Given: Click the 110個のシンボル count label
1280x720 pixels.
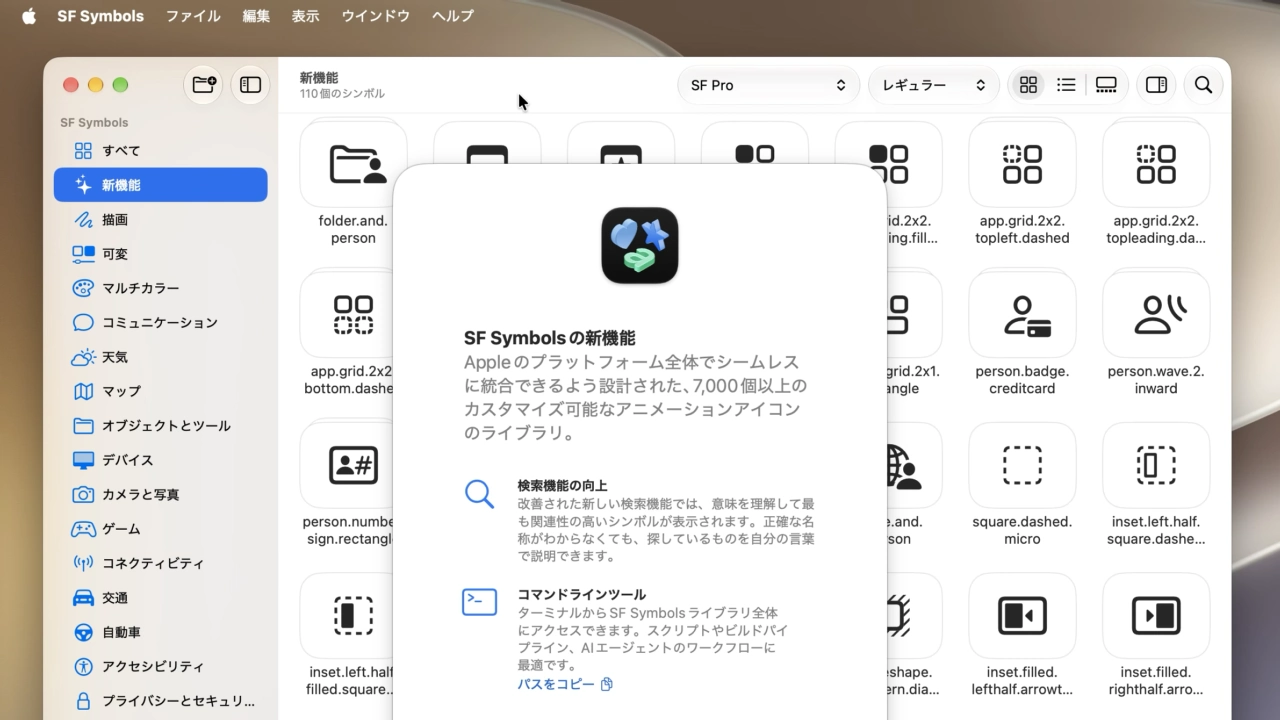Looking at the screenshot, I should pos(342,94).
